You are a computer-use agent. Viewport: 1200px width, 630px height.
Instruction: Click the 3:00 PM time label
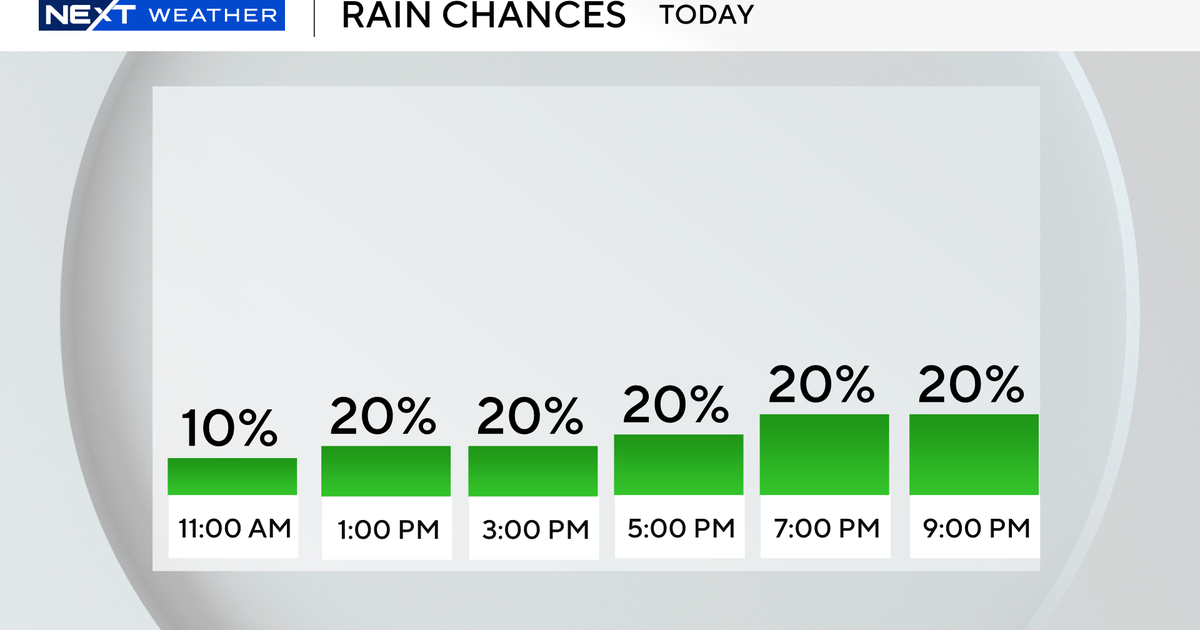click(533, 528)
